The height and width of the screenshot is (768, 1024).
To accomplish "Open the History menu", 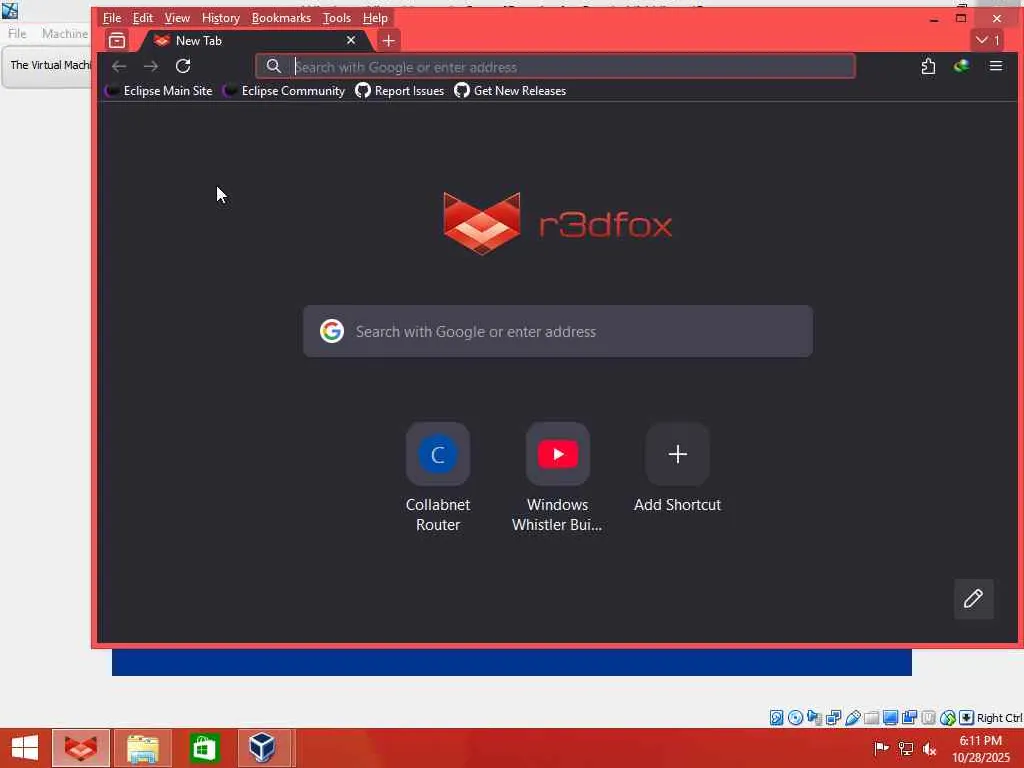I will tap(220, 18).
